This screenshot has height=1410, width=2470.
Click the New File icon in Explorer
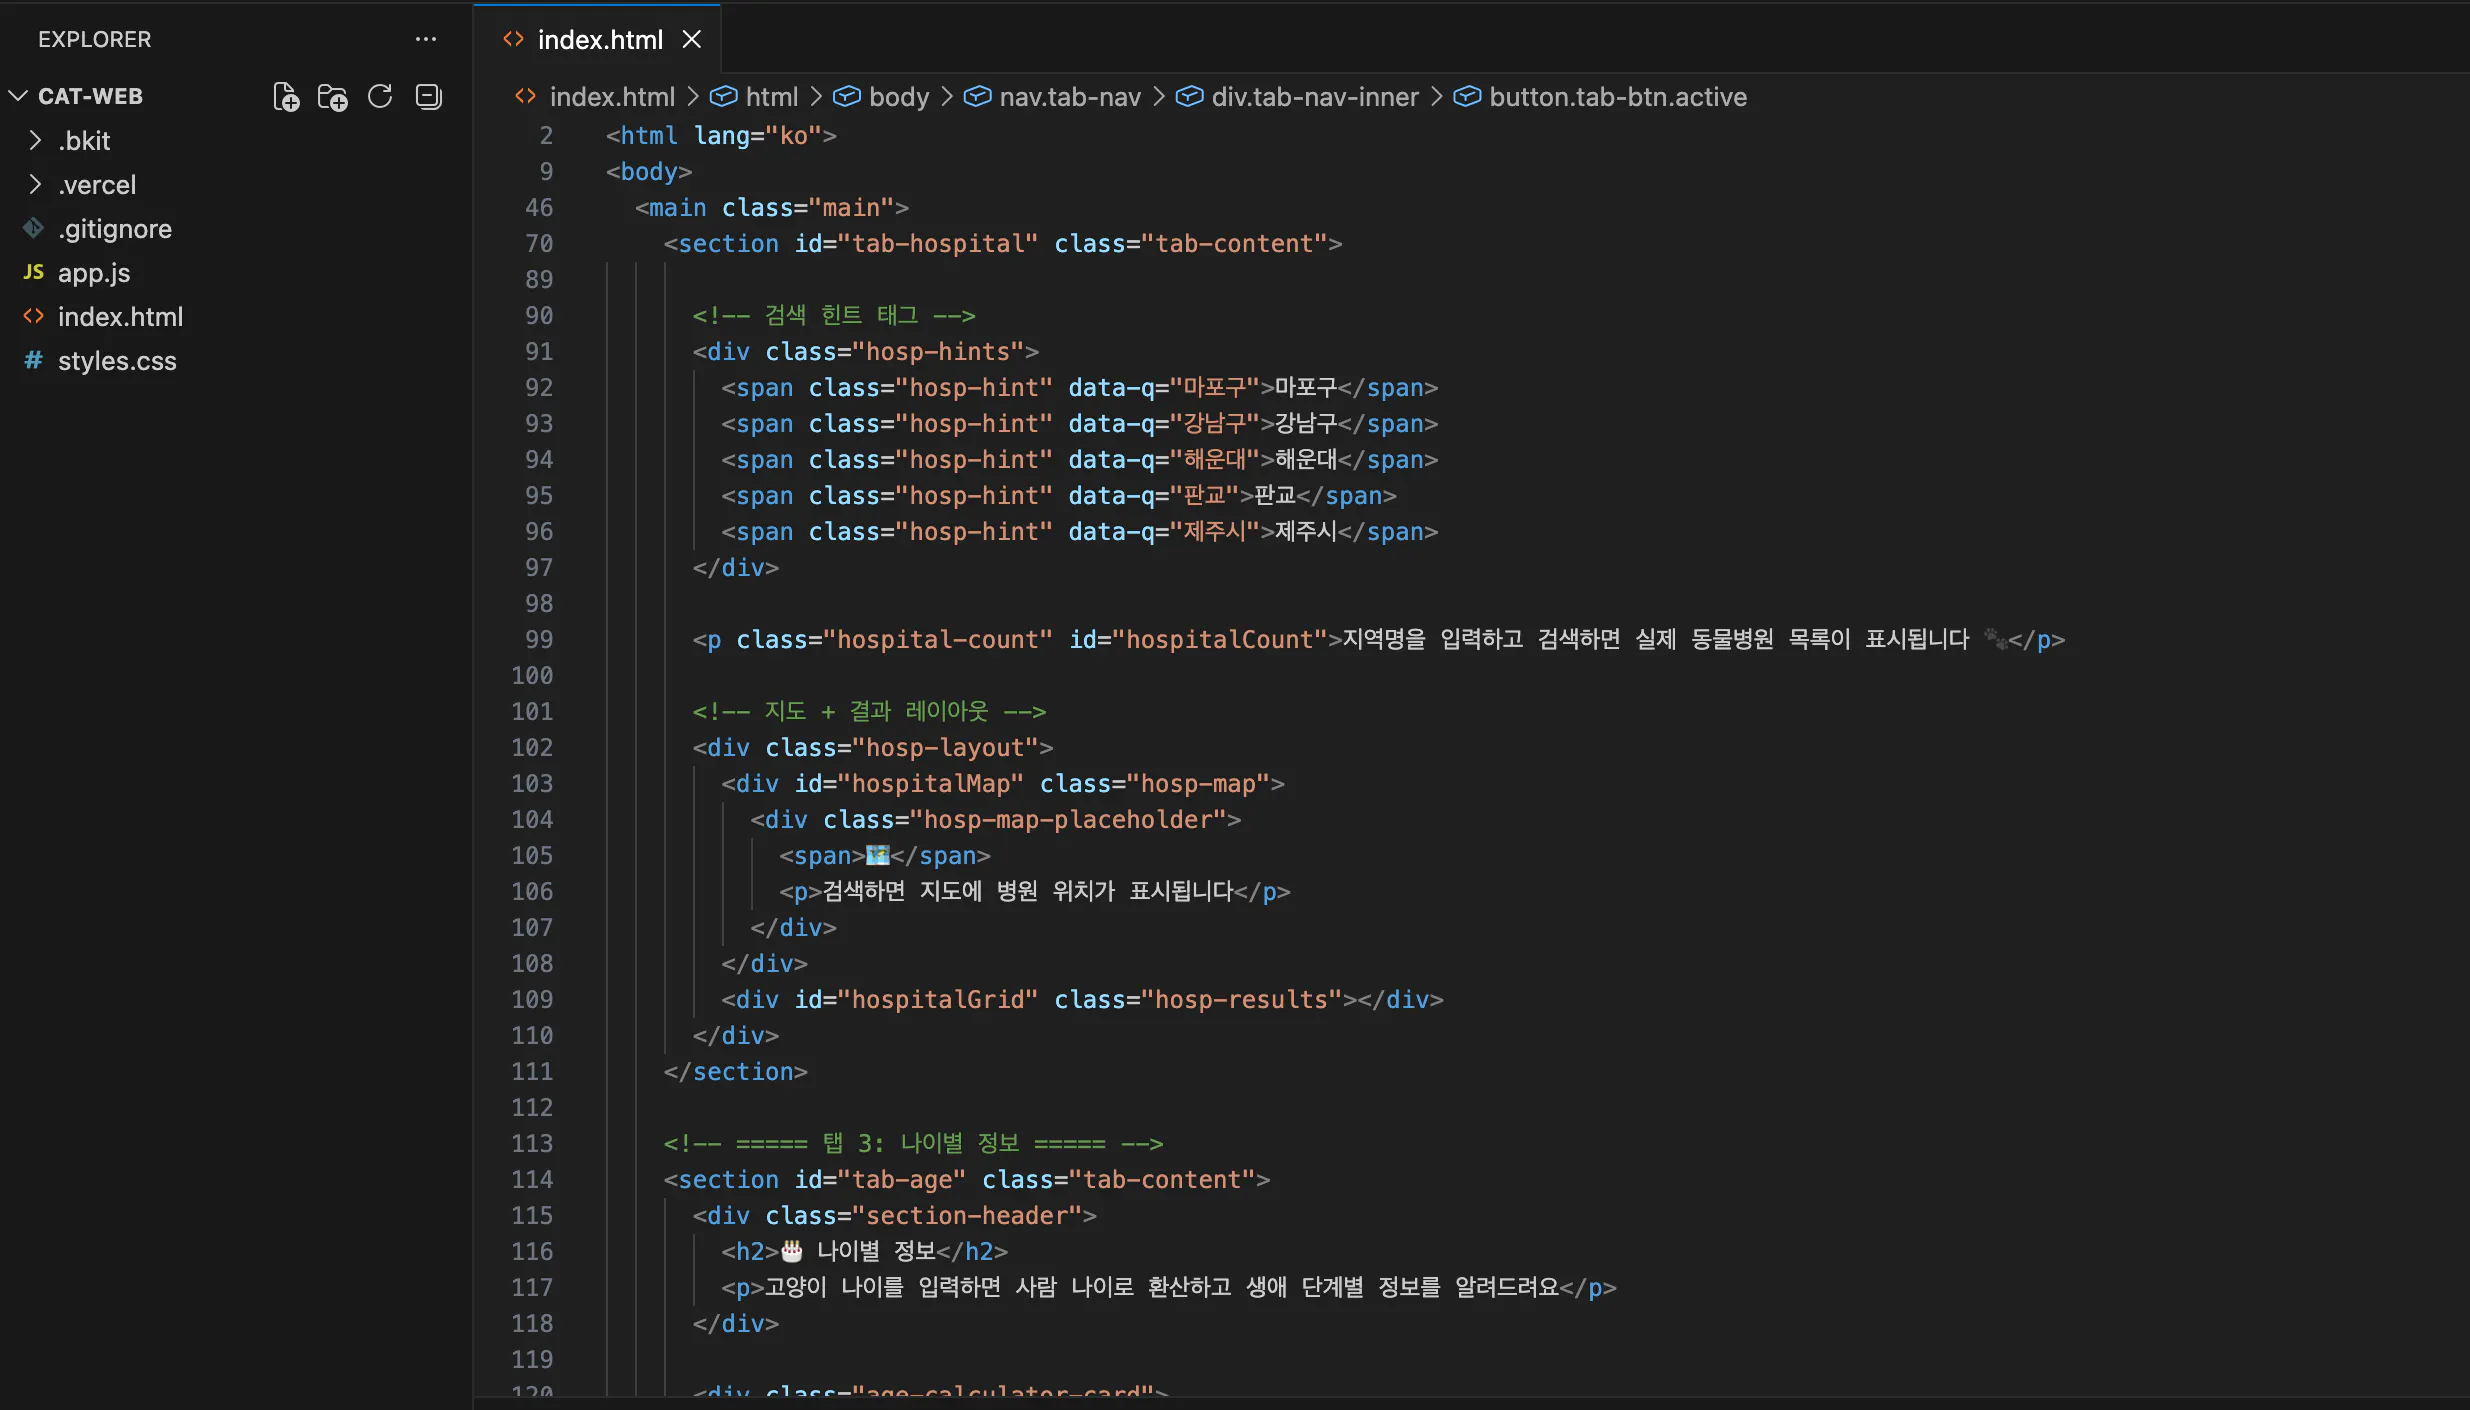pos(286,97)
